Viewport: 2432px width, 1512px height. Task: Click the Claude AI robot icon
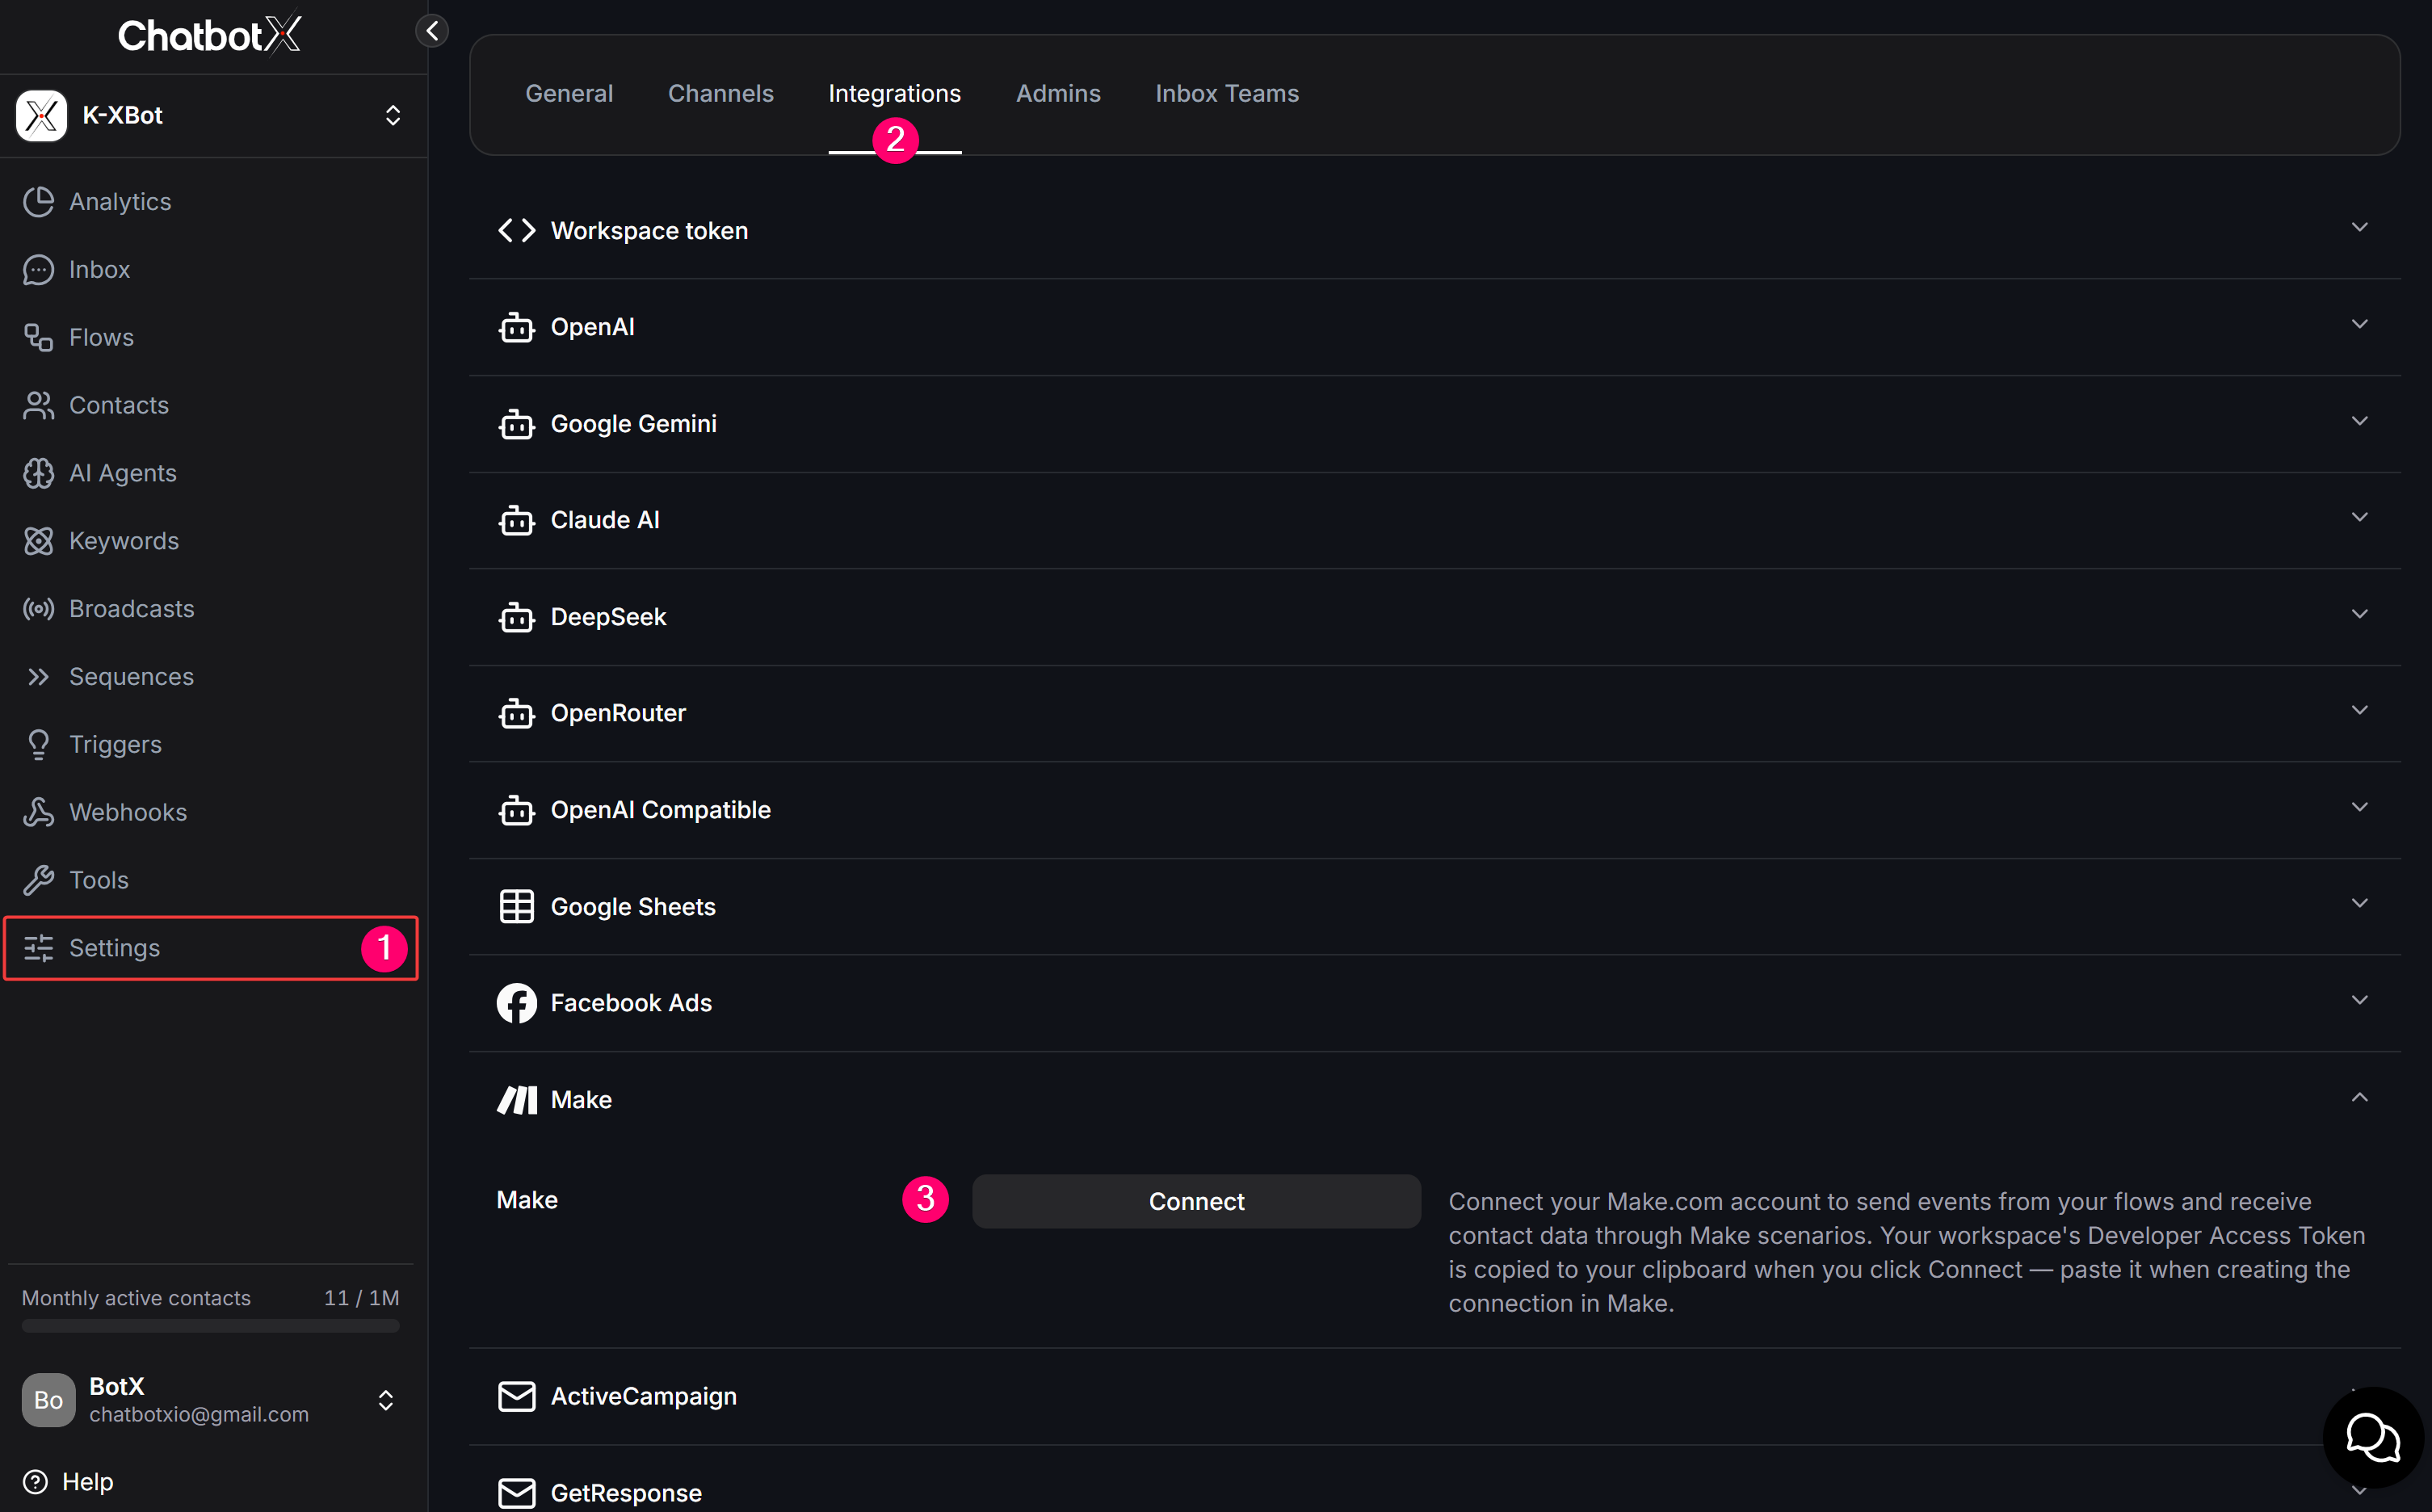(x=517, y=520)
